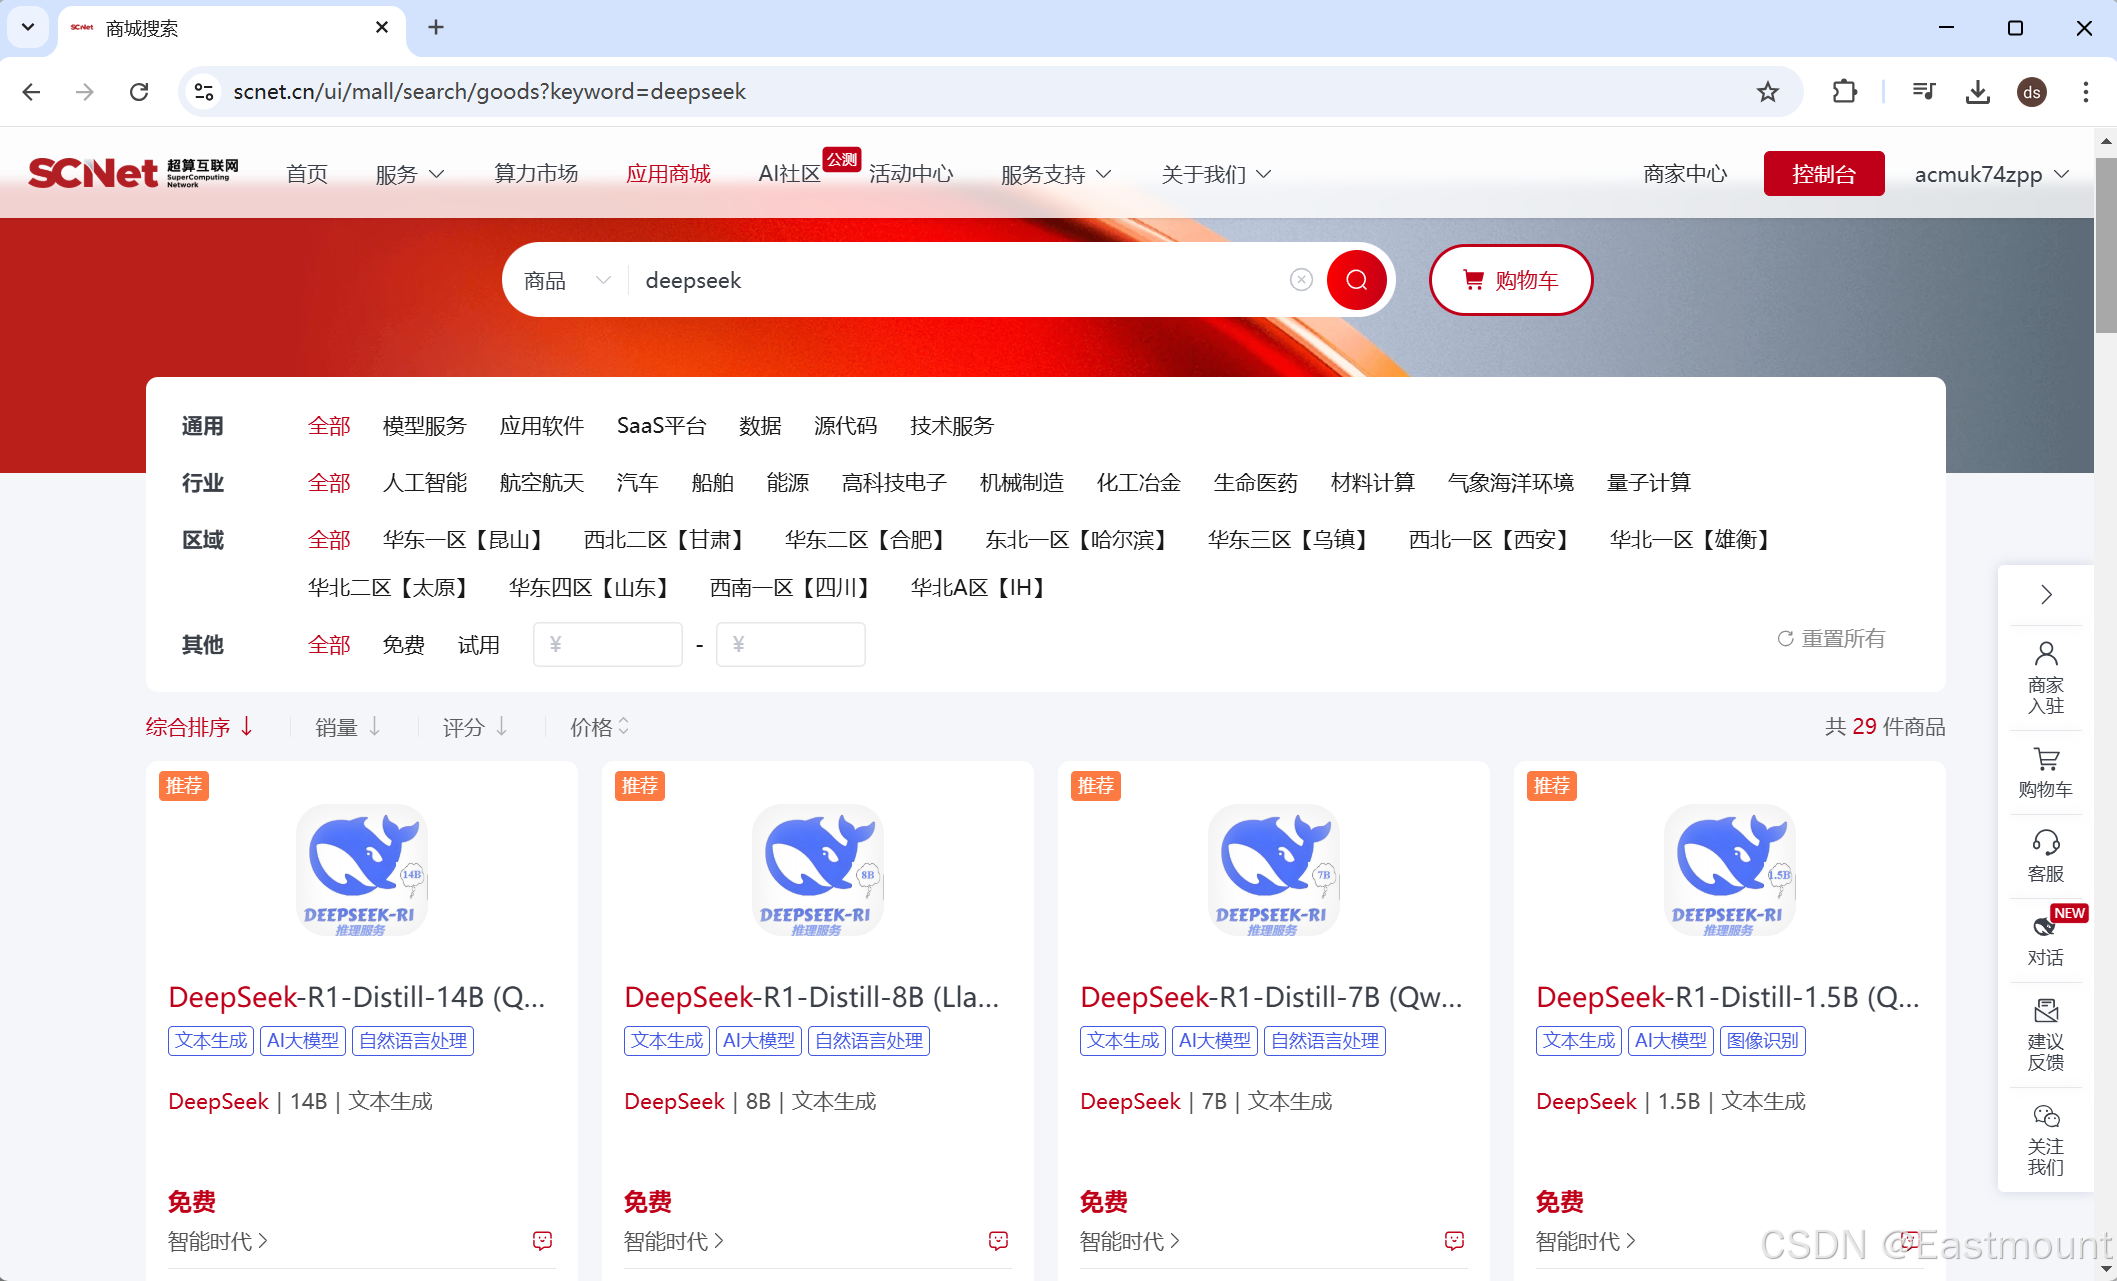This screenshot has width=2117, height=1281.
Task: Click the red search magnifier button
Action: coord(1356,280)
